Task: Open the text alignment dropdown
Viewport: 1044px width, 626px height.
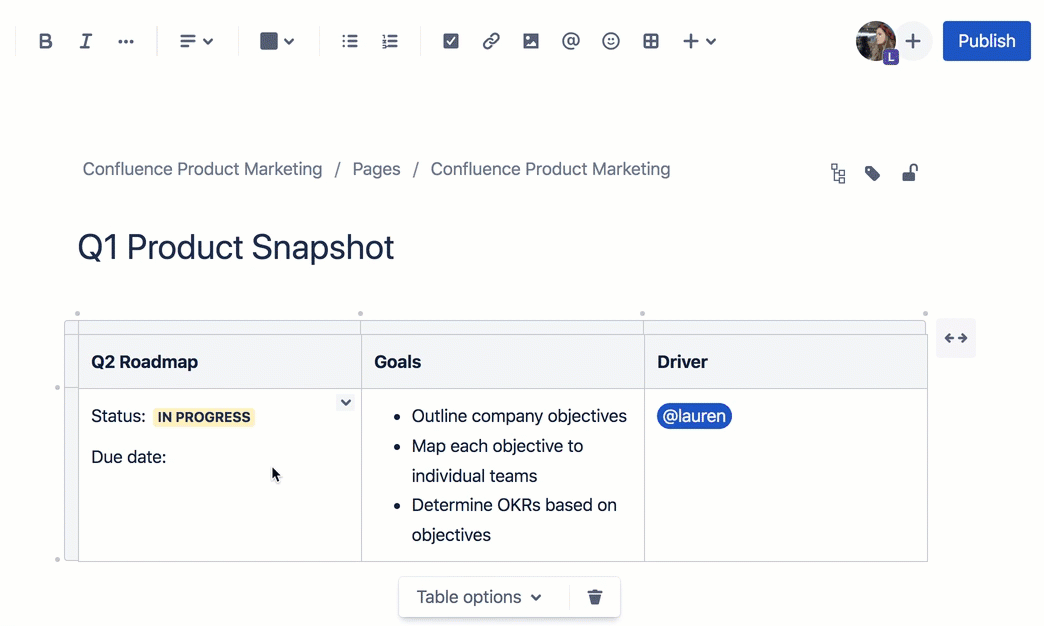Action: [196, 41]
